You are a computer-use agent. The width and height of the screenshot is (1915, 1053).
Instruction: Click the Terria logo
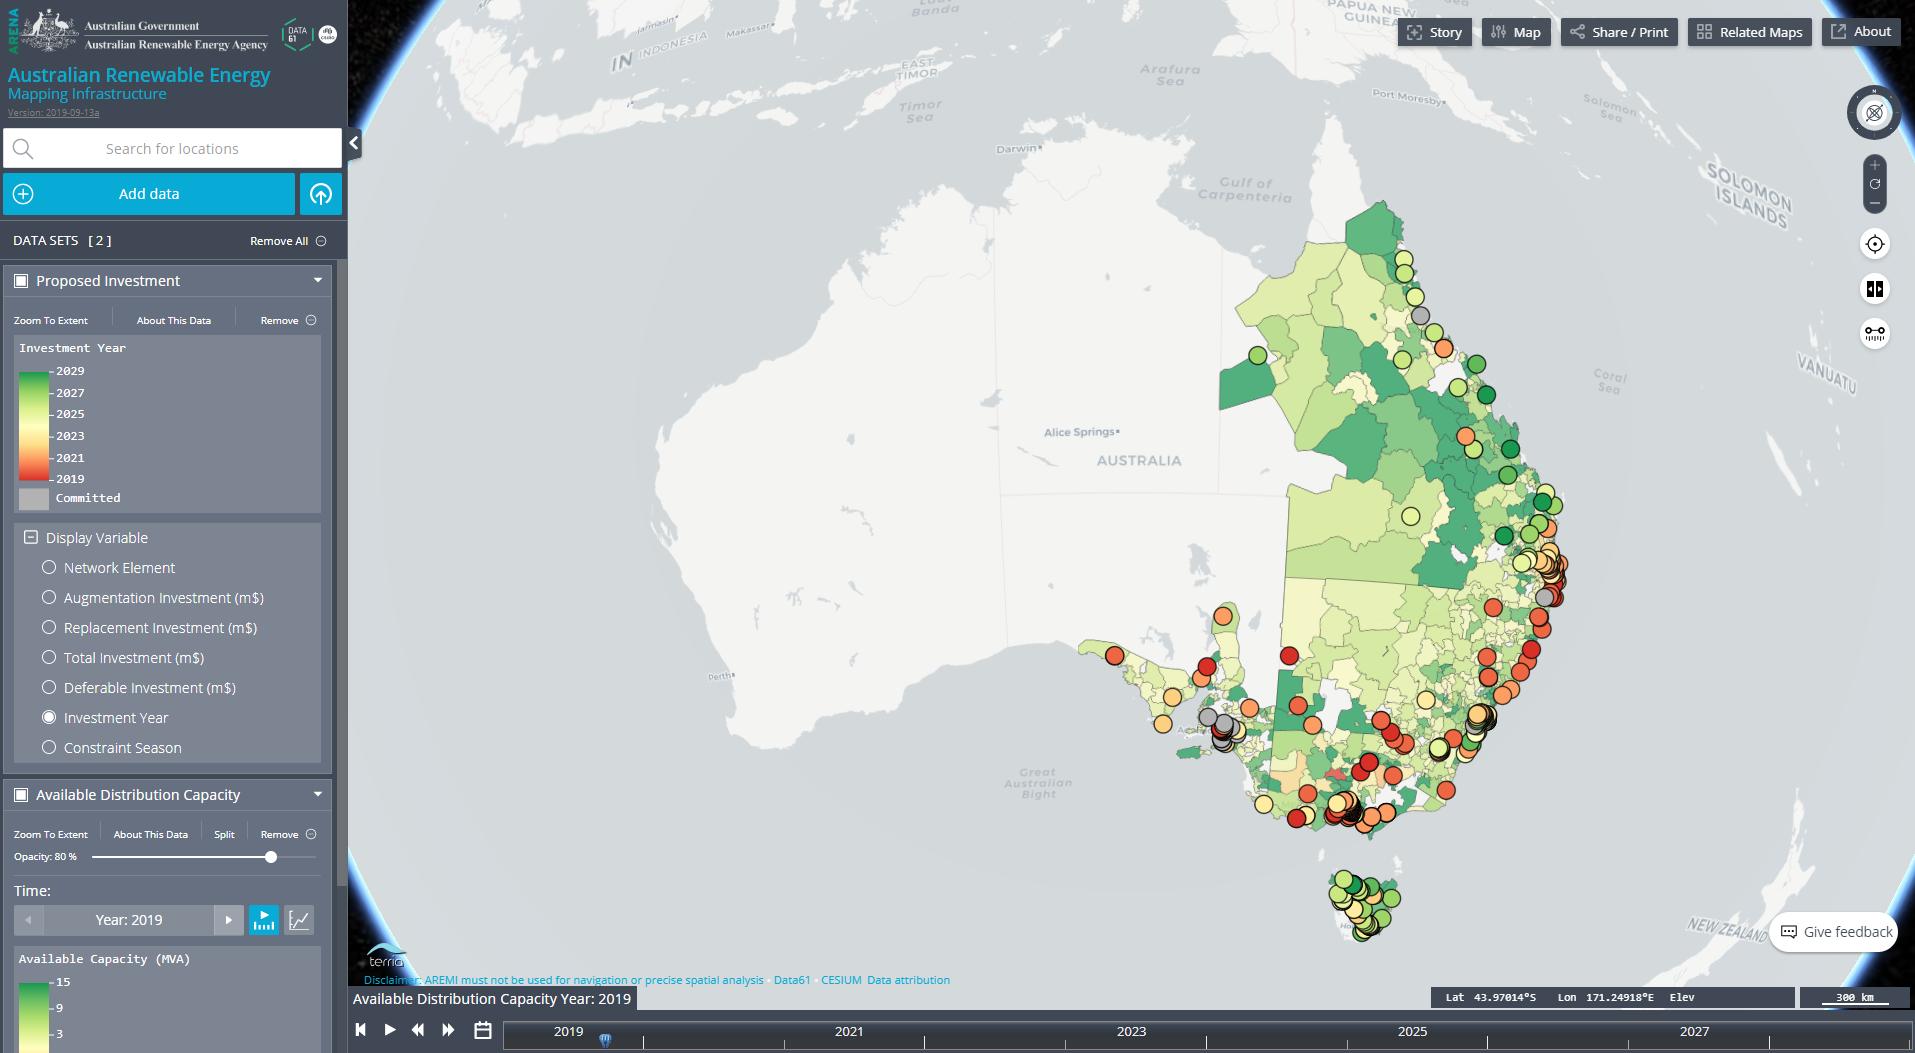point(386,954)
